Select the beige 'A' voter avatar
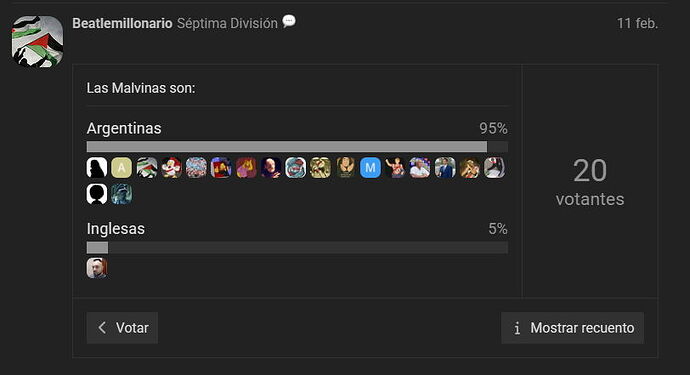Viewport: 690px width, 375px height. coord(121,168)
